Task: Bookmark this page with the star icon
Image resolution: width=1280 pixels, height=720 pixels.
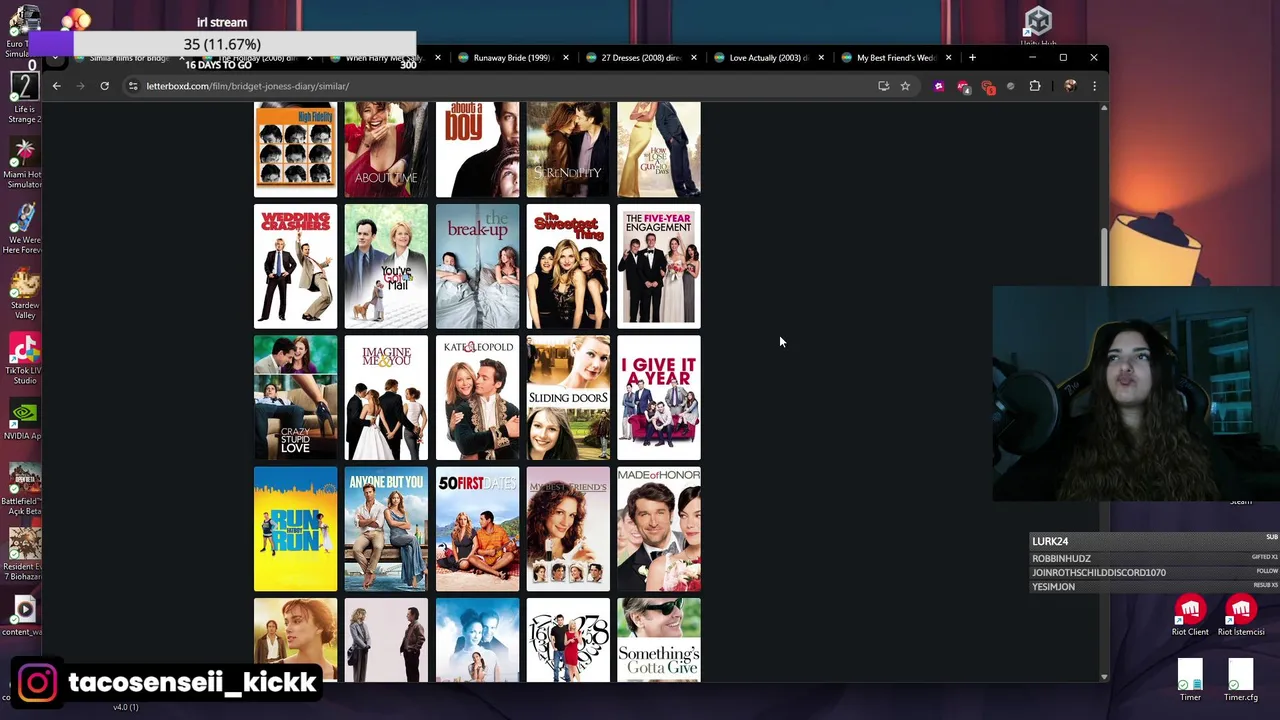Action: tap(905, 86)
